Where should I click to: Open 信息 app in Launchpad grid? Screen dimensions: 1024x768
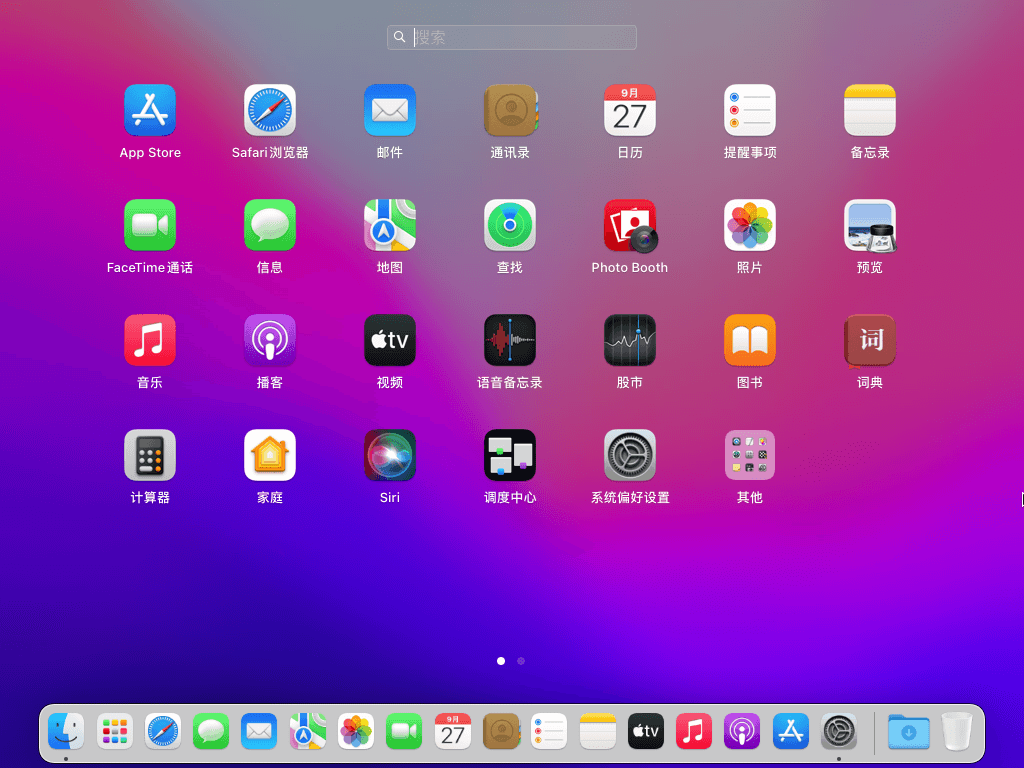tap(270, 225)
